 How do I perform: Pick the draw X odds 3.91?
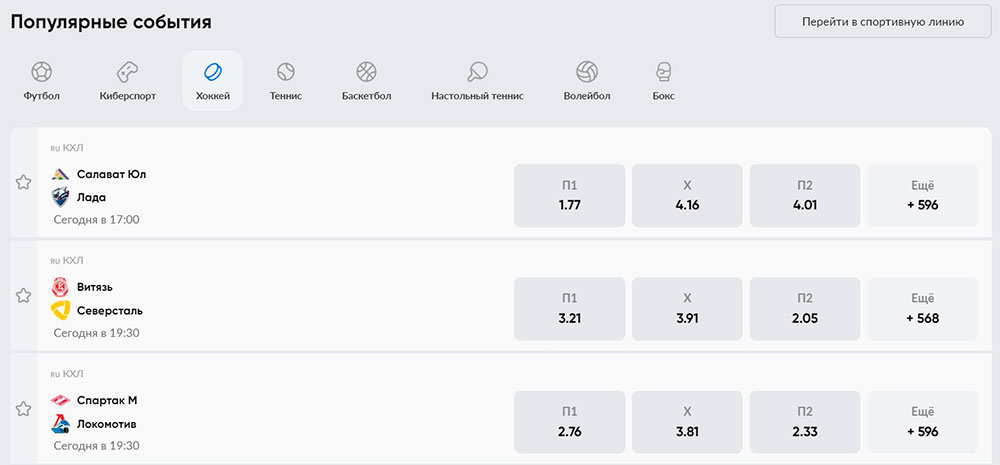coord(687,309)
